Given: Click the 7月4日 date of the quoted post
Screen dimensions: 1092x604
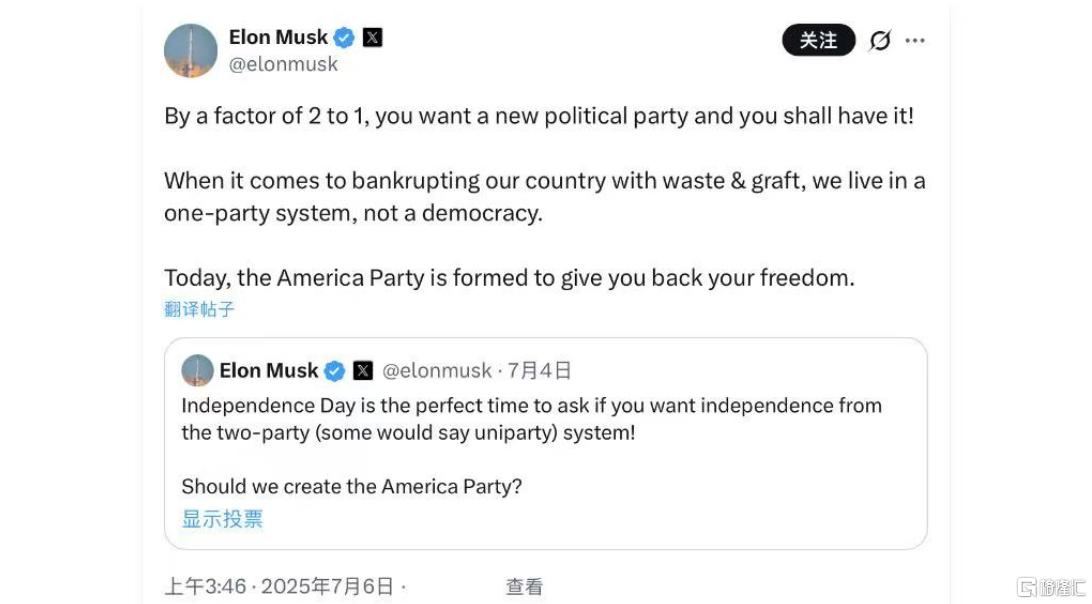Looking at the screenshot, I should [540, 371].
